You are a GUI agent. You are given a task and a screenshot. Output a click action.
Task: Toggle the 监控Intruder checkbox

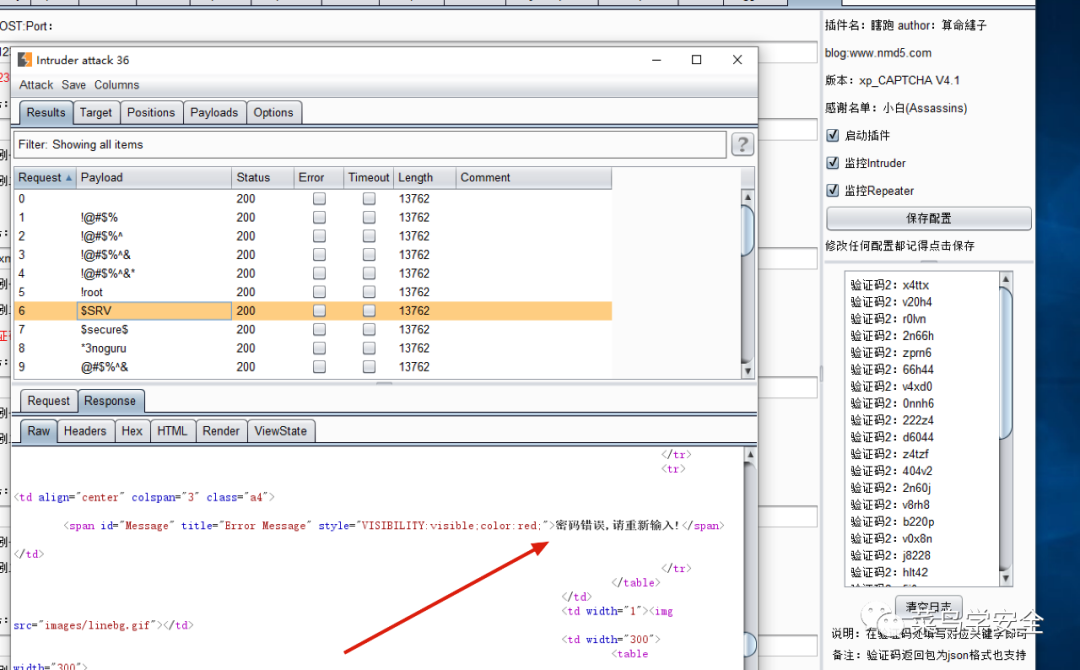click(x=833, y=163)
